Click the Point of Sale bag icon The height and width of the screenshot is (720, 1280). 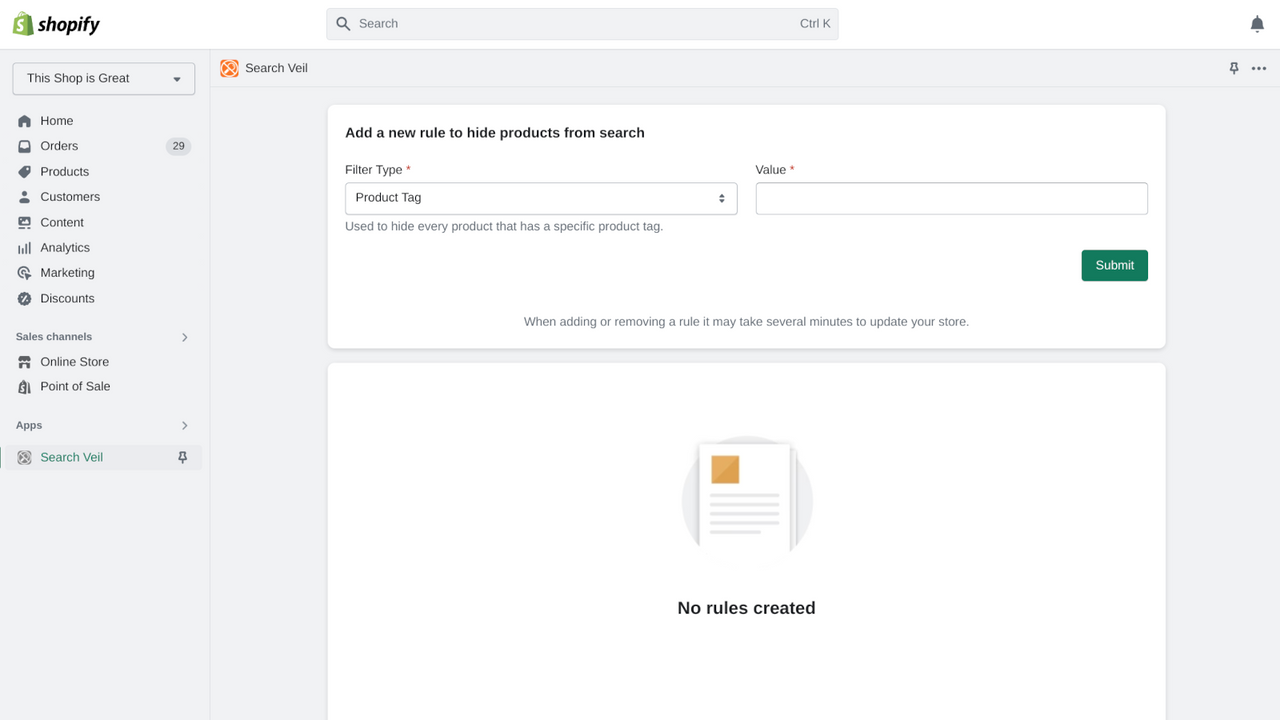click(x=25, y=387)
